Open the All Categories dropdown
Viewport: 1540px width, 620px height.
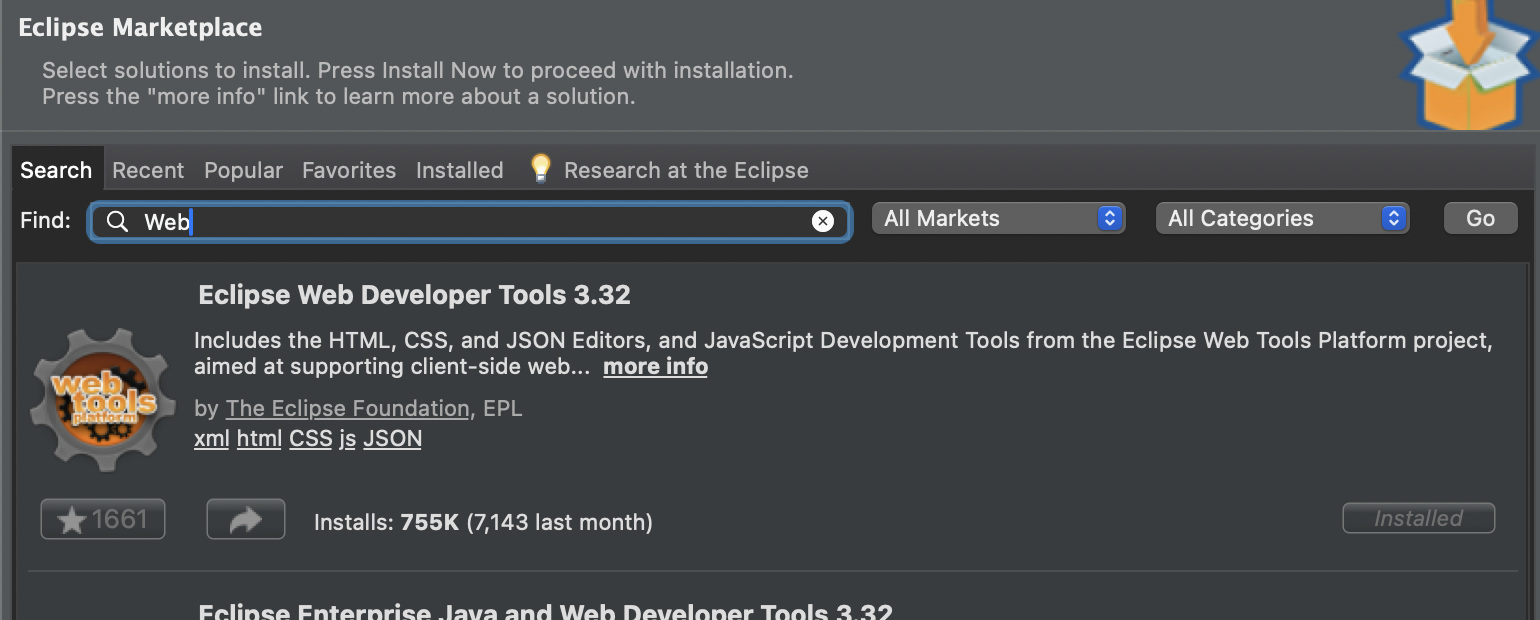[1282, 218]
